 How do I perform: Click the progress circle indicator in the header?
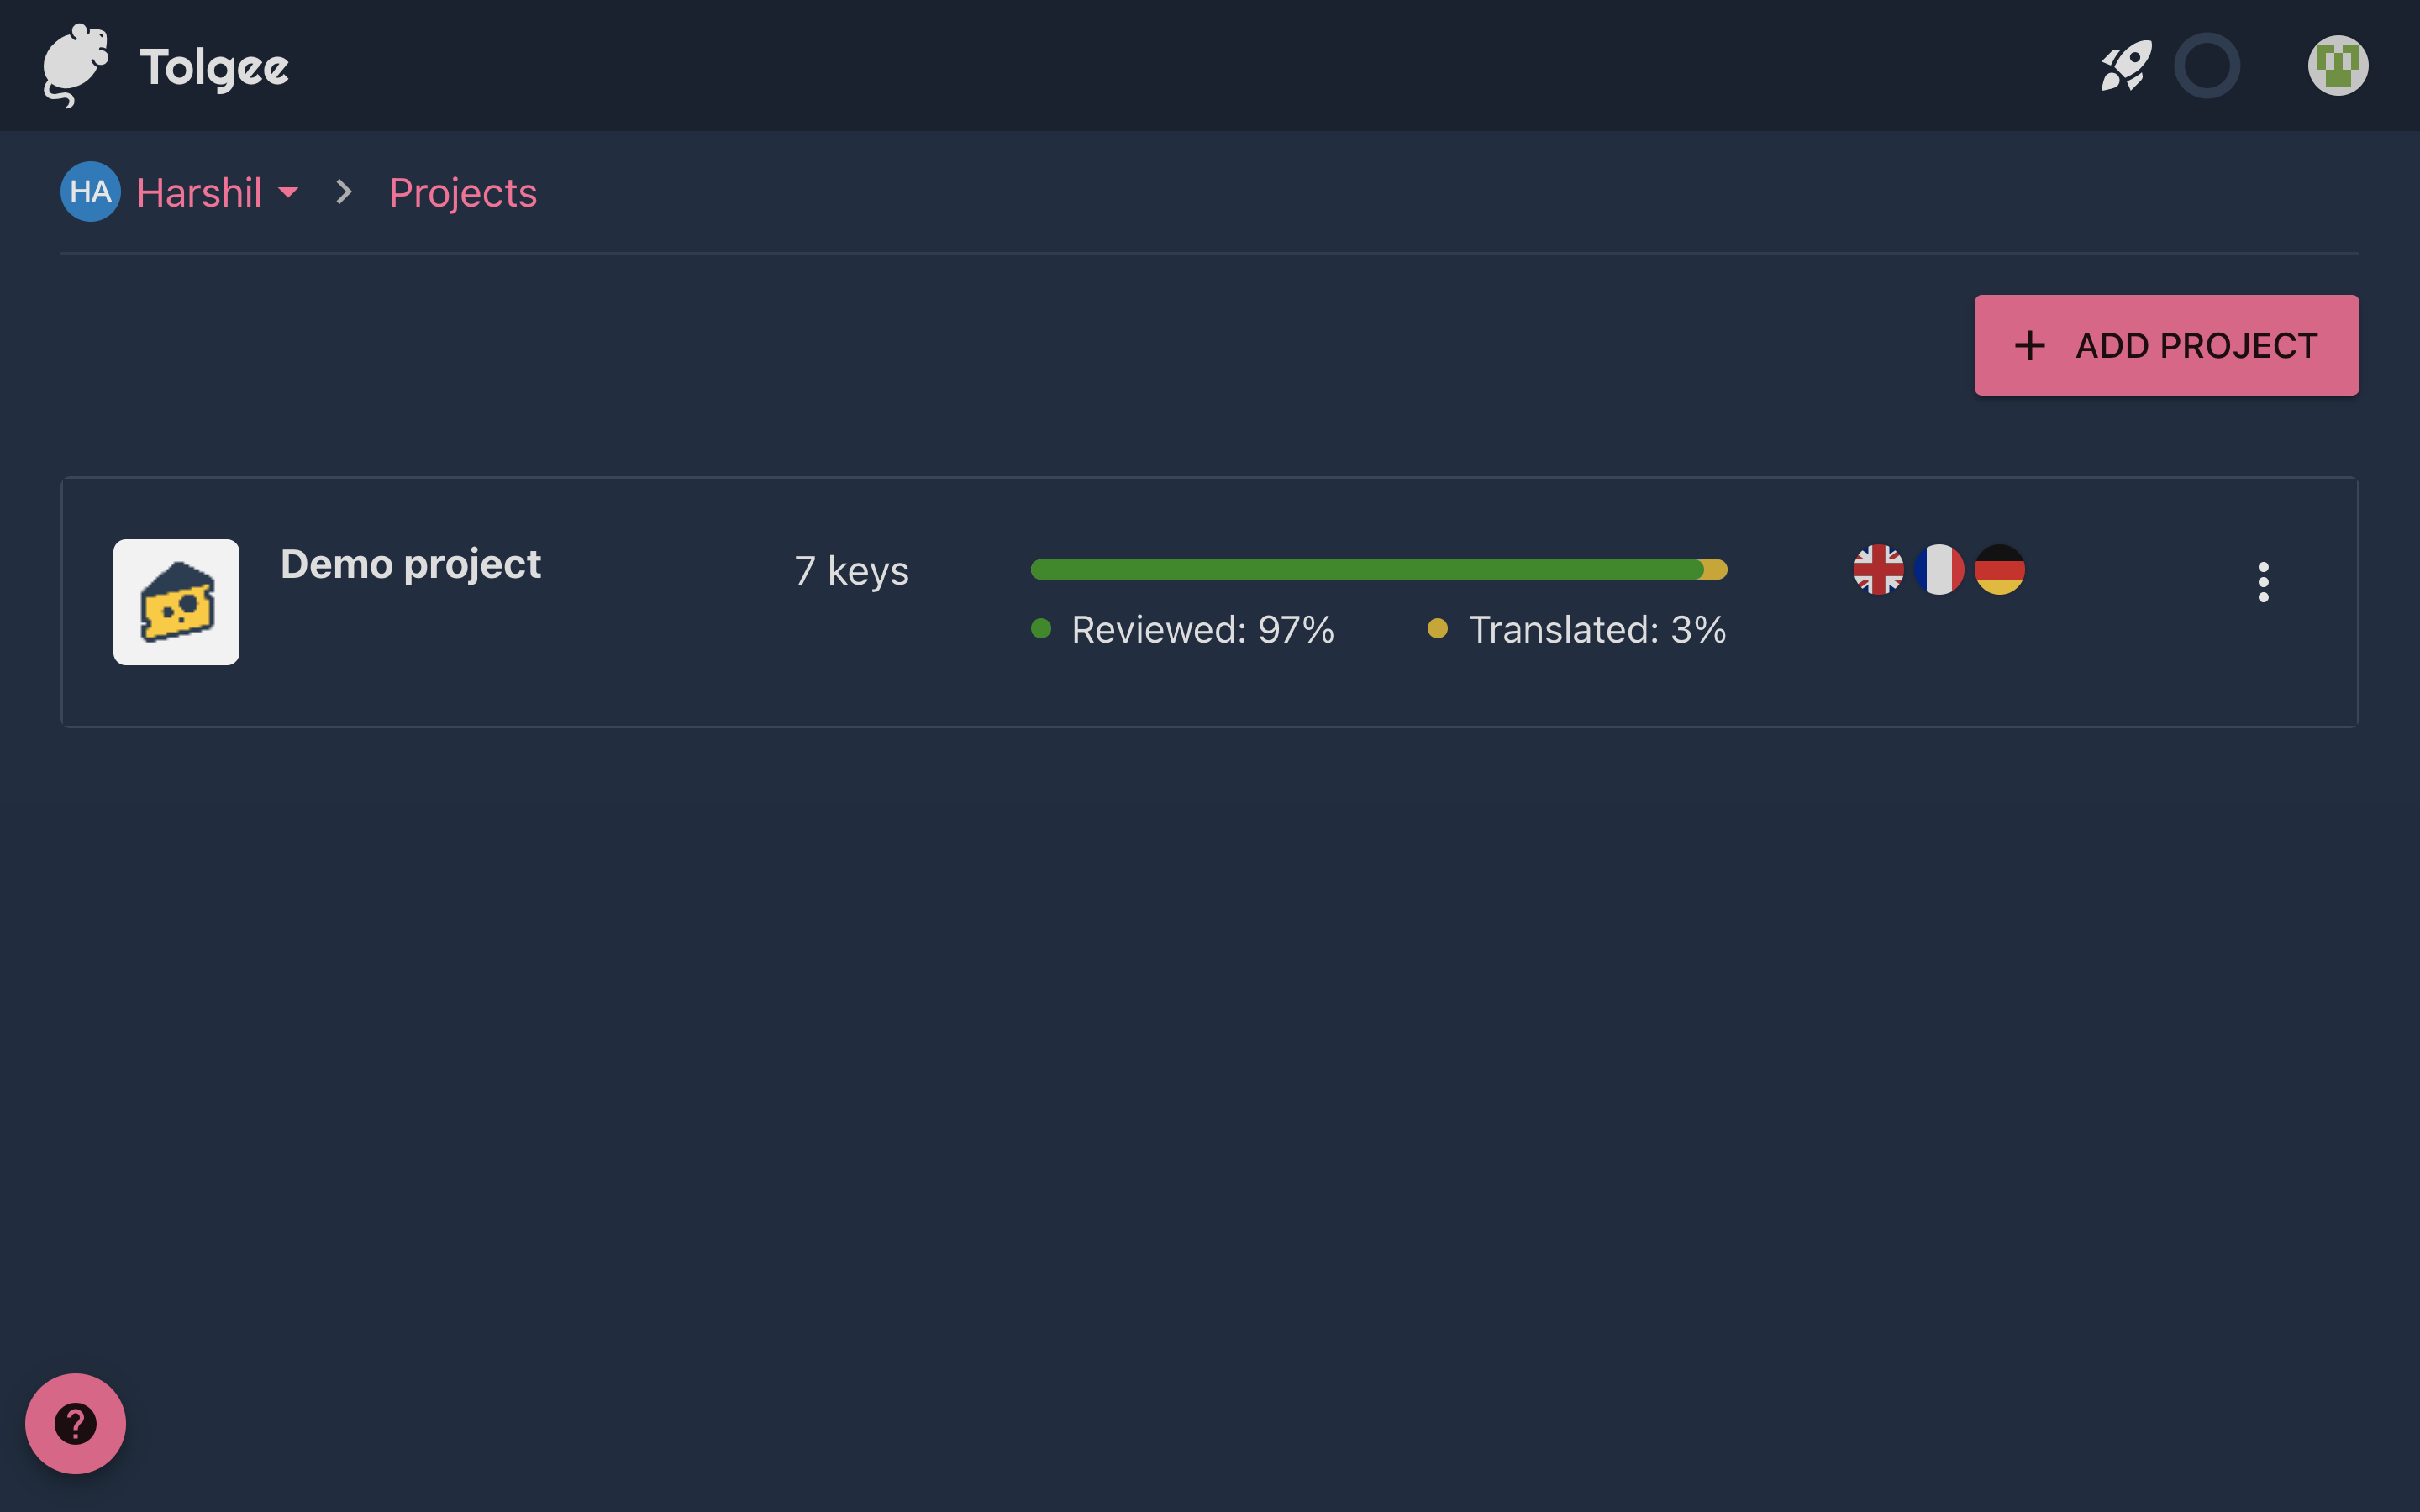(2208, 65)
